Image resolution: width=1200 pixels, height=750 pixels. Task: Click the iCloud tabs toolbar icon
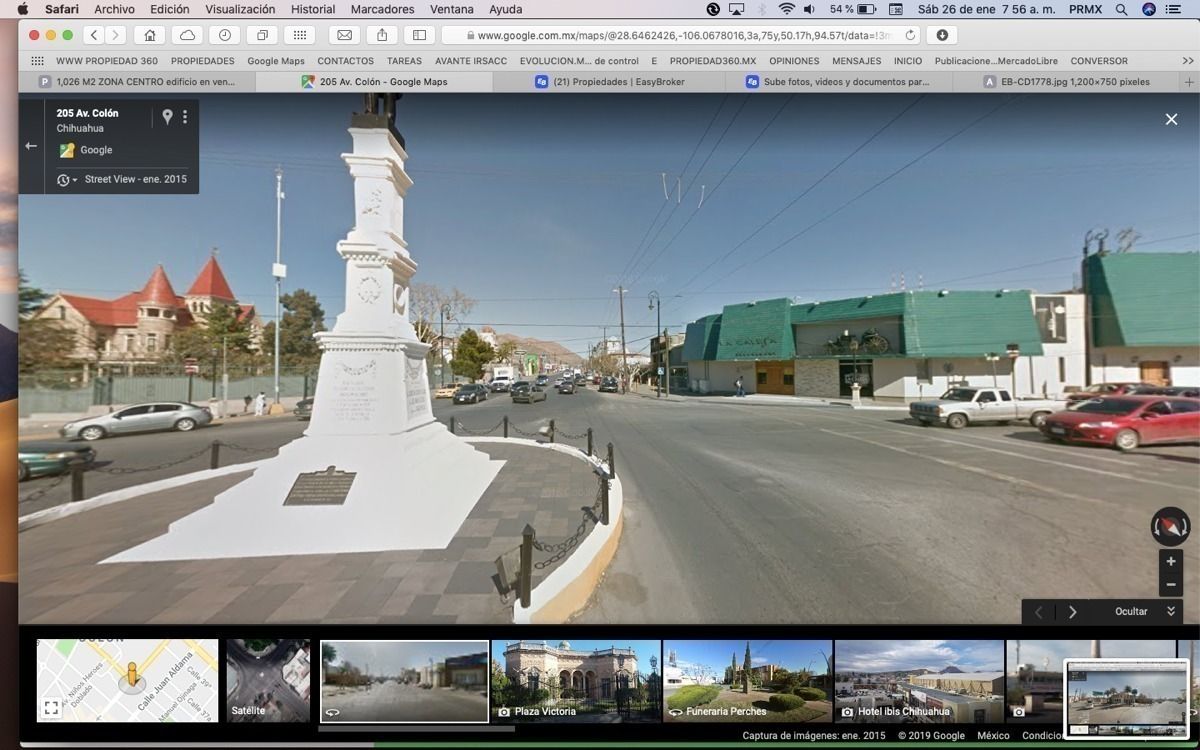(187, 35)
